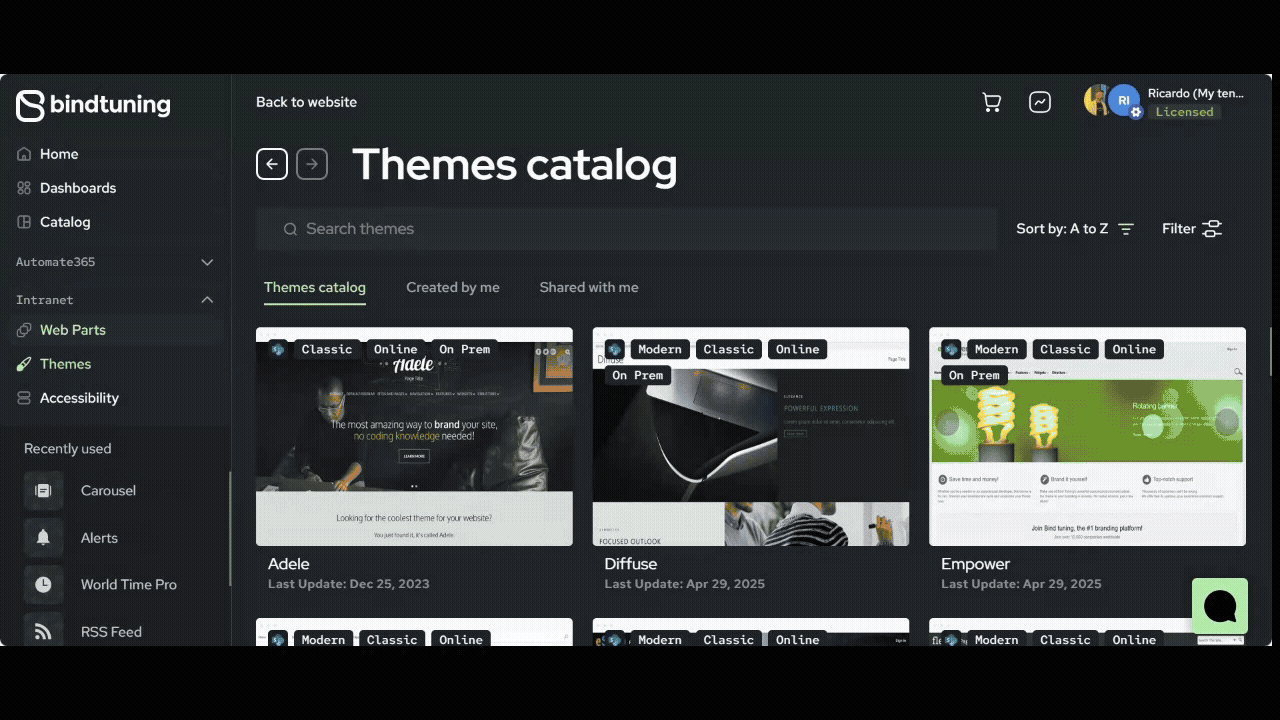Open the shopping cart

pyautogui.click(x=992, y=102)
